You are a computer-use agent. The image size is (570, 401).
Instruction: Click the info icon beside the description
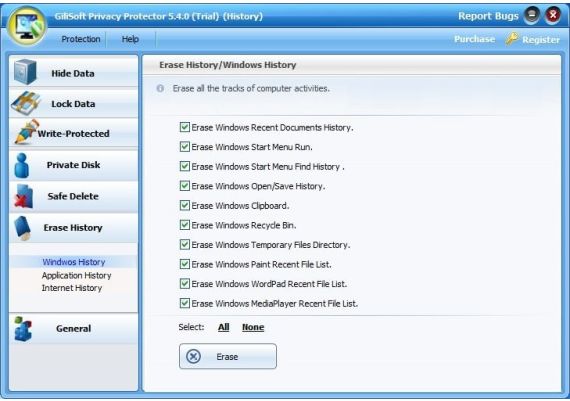[160, 88]
